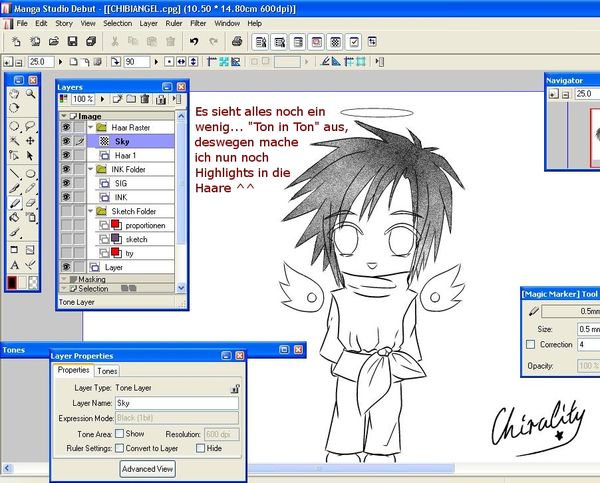This screenshot has width=600, height=483.
Task: Enable Convert to Layer checkbox
Action: click(x=119, y=448)
